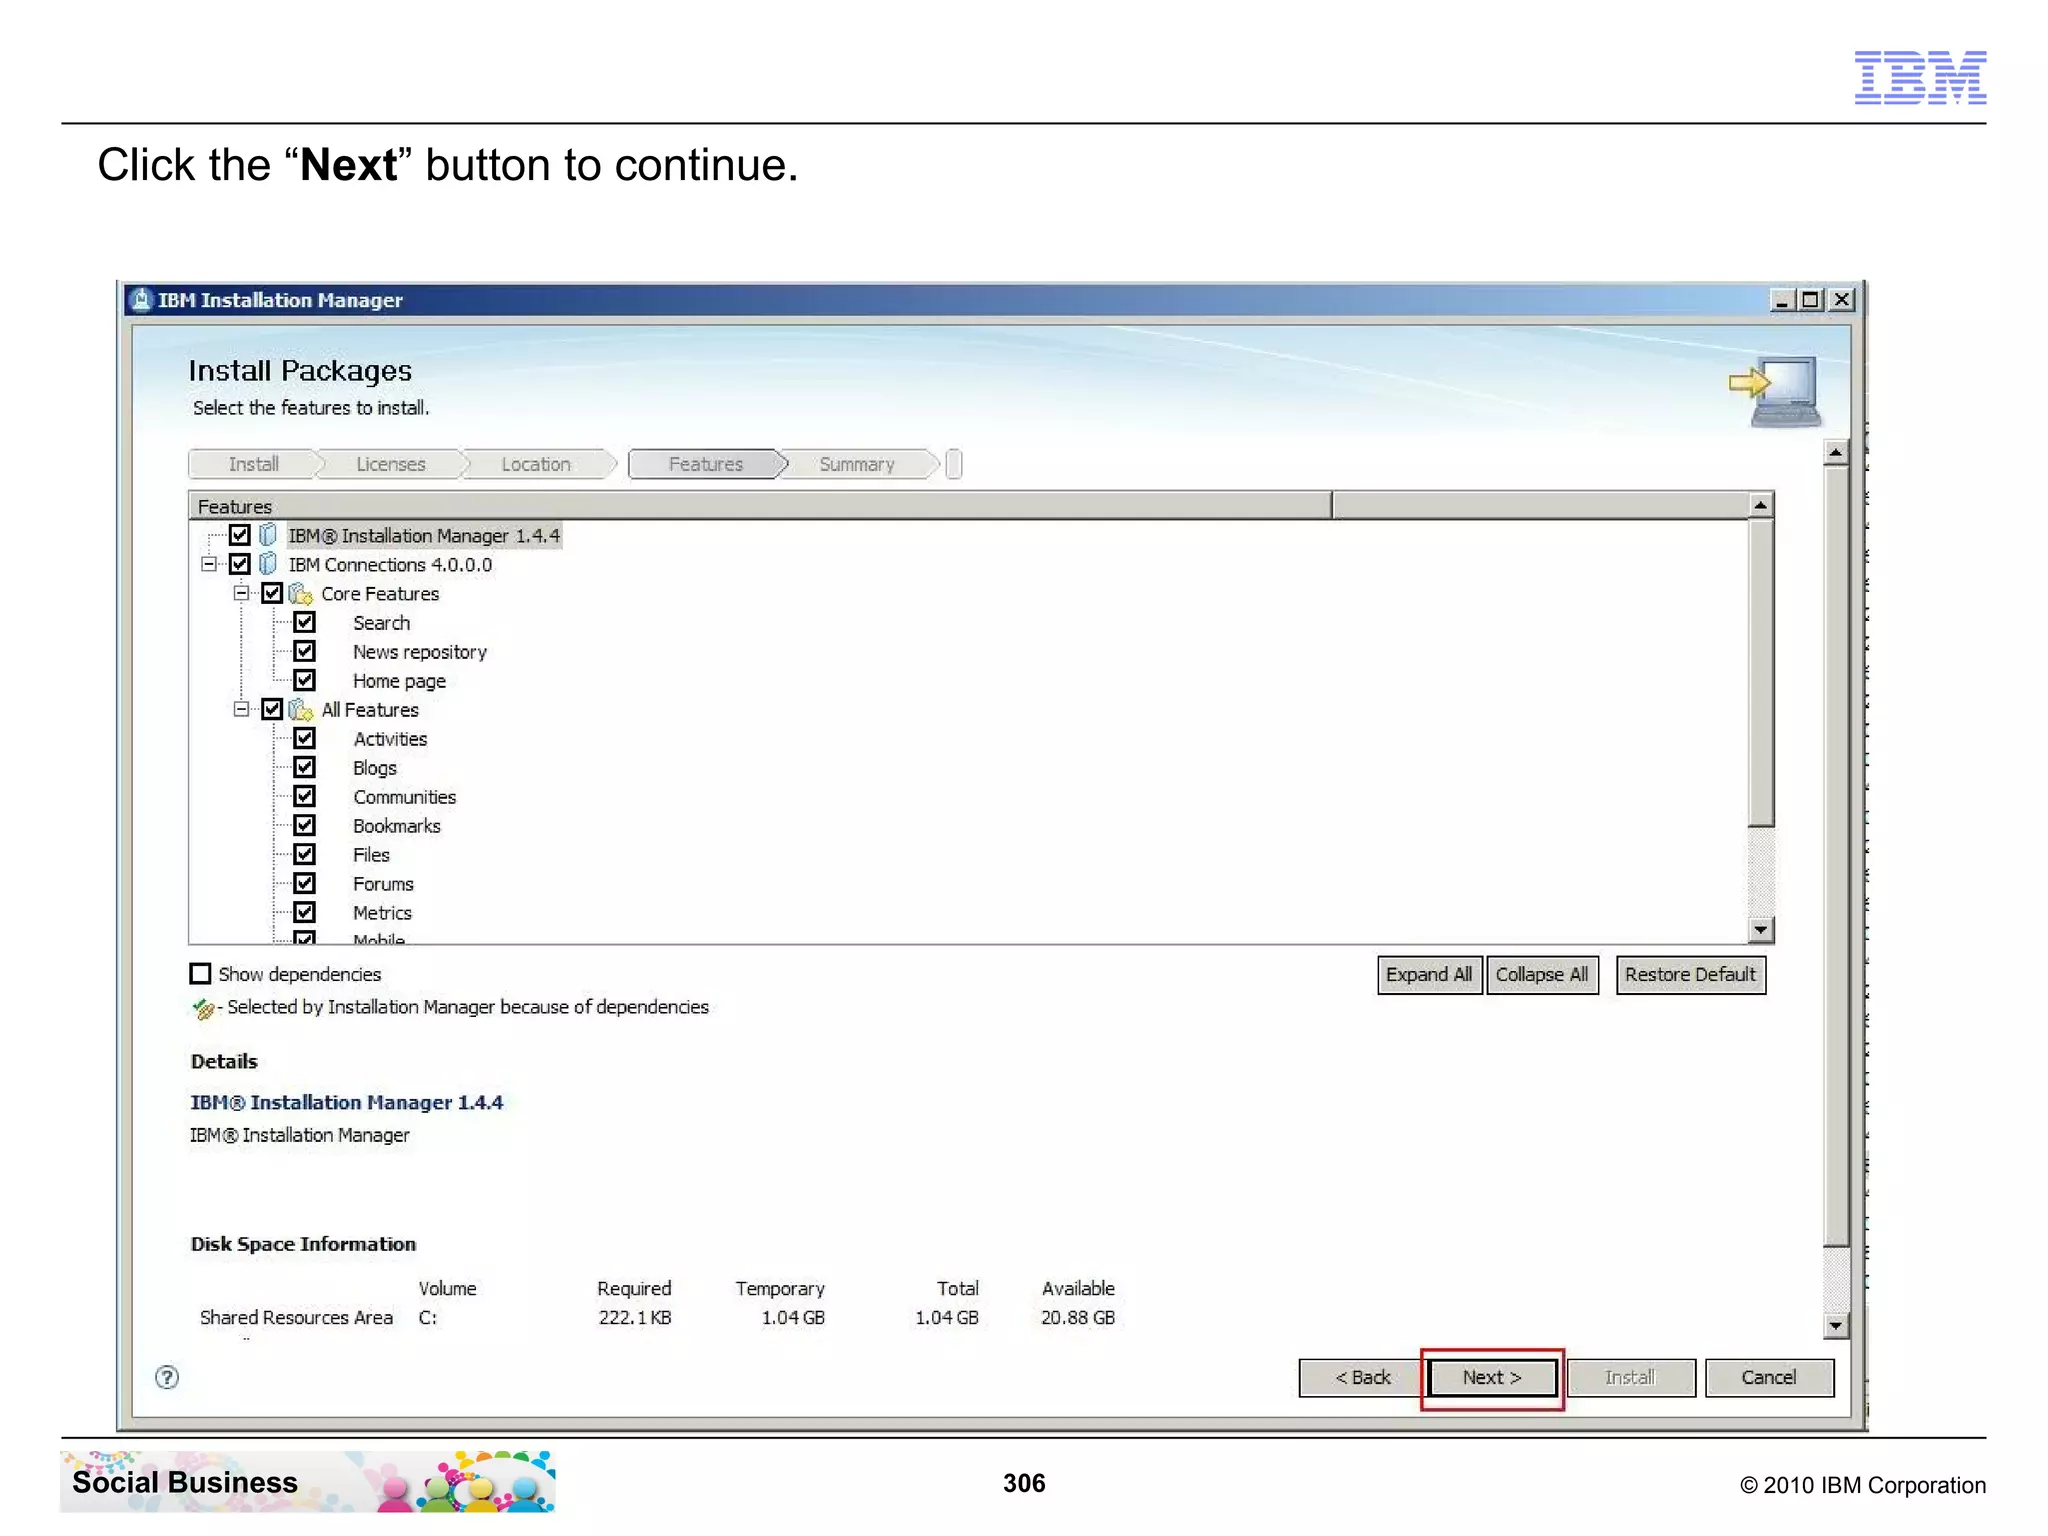Click the dialog page scroll up arrow
The image size is (2048, 1536).
(1835, 453)
